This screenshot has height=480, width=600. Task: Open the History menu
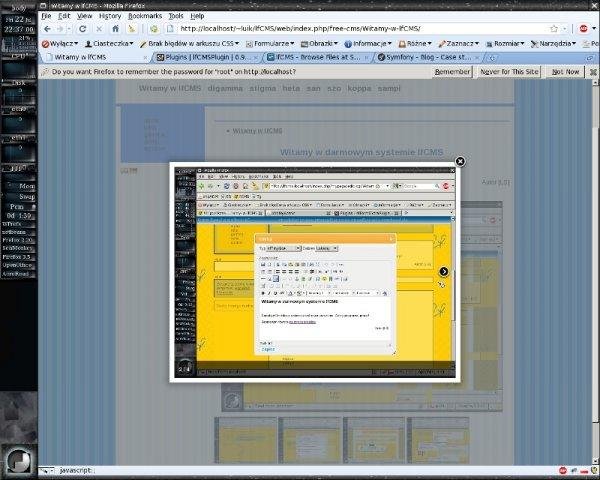pos(110,16)
